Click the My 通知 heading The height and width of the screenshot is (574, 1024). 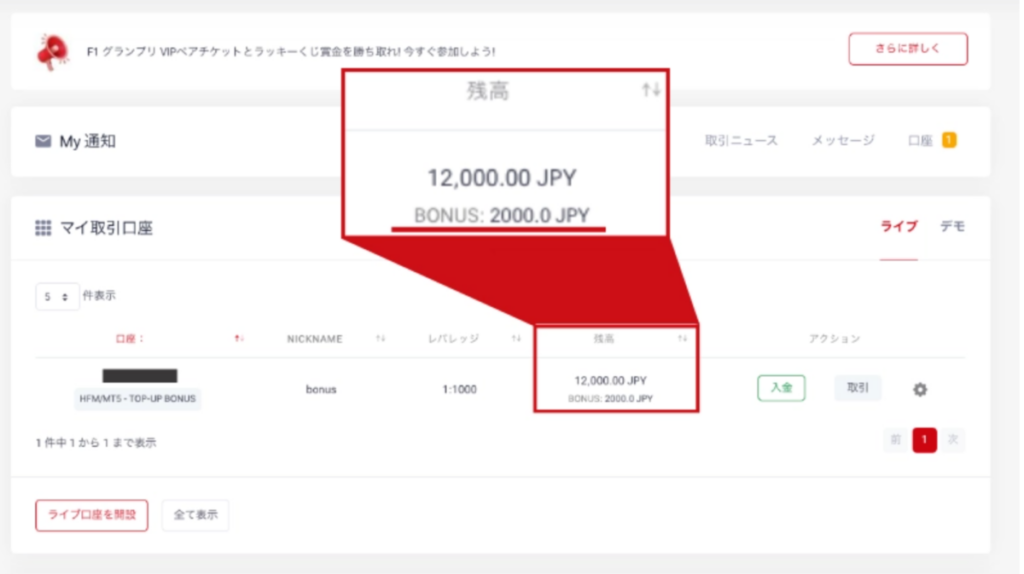[88, 141]
